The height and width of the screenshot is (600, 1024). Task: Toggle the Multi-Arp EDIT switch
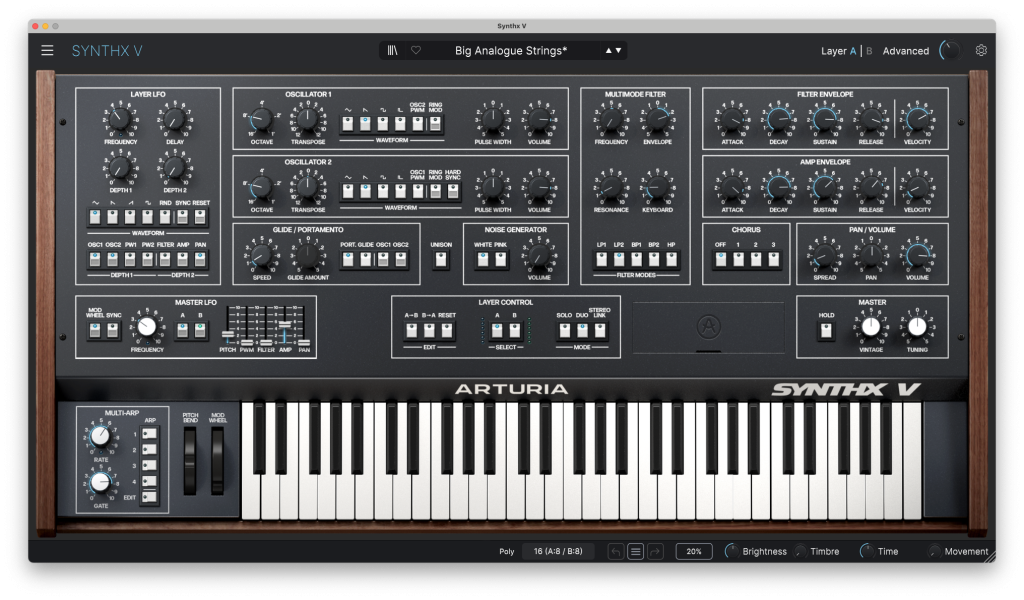pyautogui.click(x=150, y=497)
